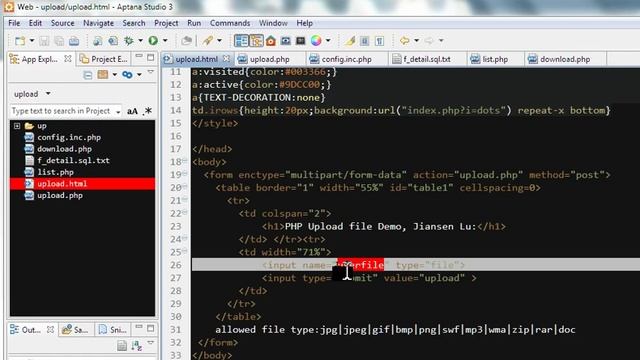640x360 pixels.
Task: Click the orange package icon in App Explorer
Action: point(103,75)
